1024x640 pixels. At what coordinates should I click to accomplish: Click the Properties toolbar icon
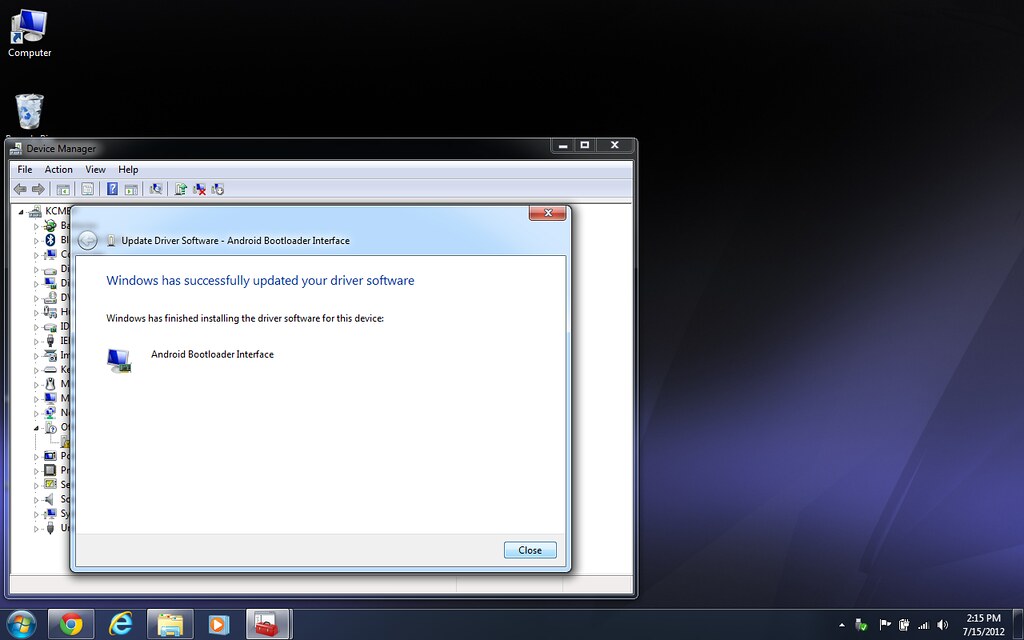click(x=88, y=189)
